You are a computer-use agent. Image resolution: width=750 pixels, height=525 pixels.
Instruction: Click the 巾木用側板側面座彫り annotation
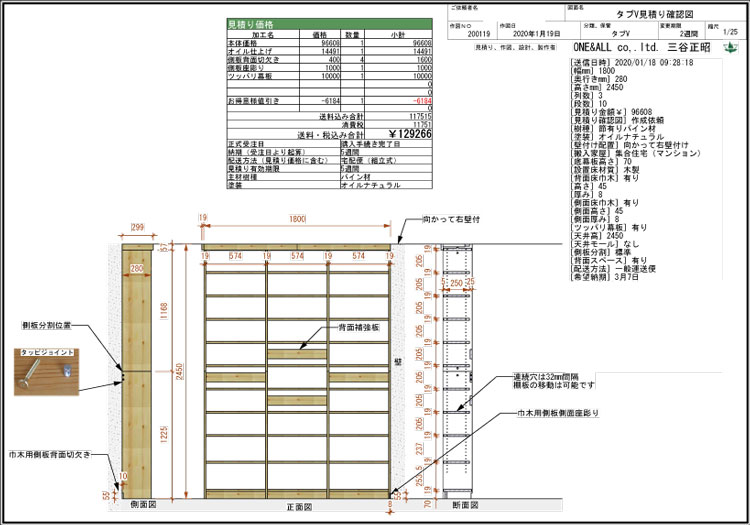[558, 413]
